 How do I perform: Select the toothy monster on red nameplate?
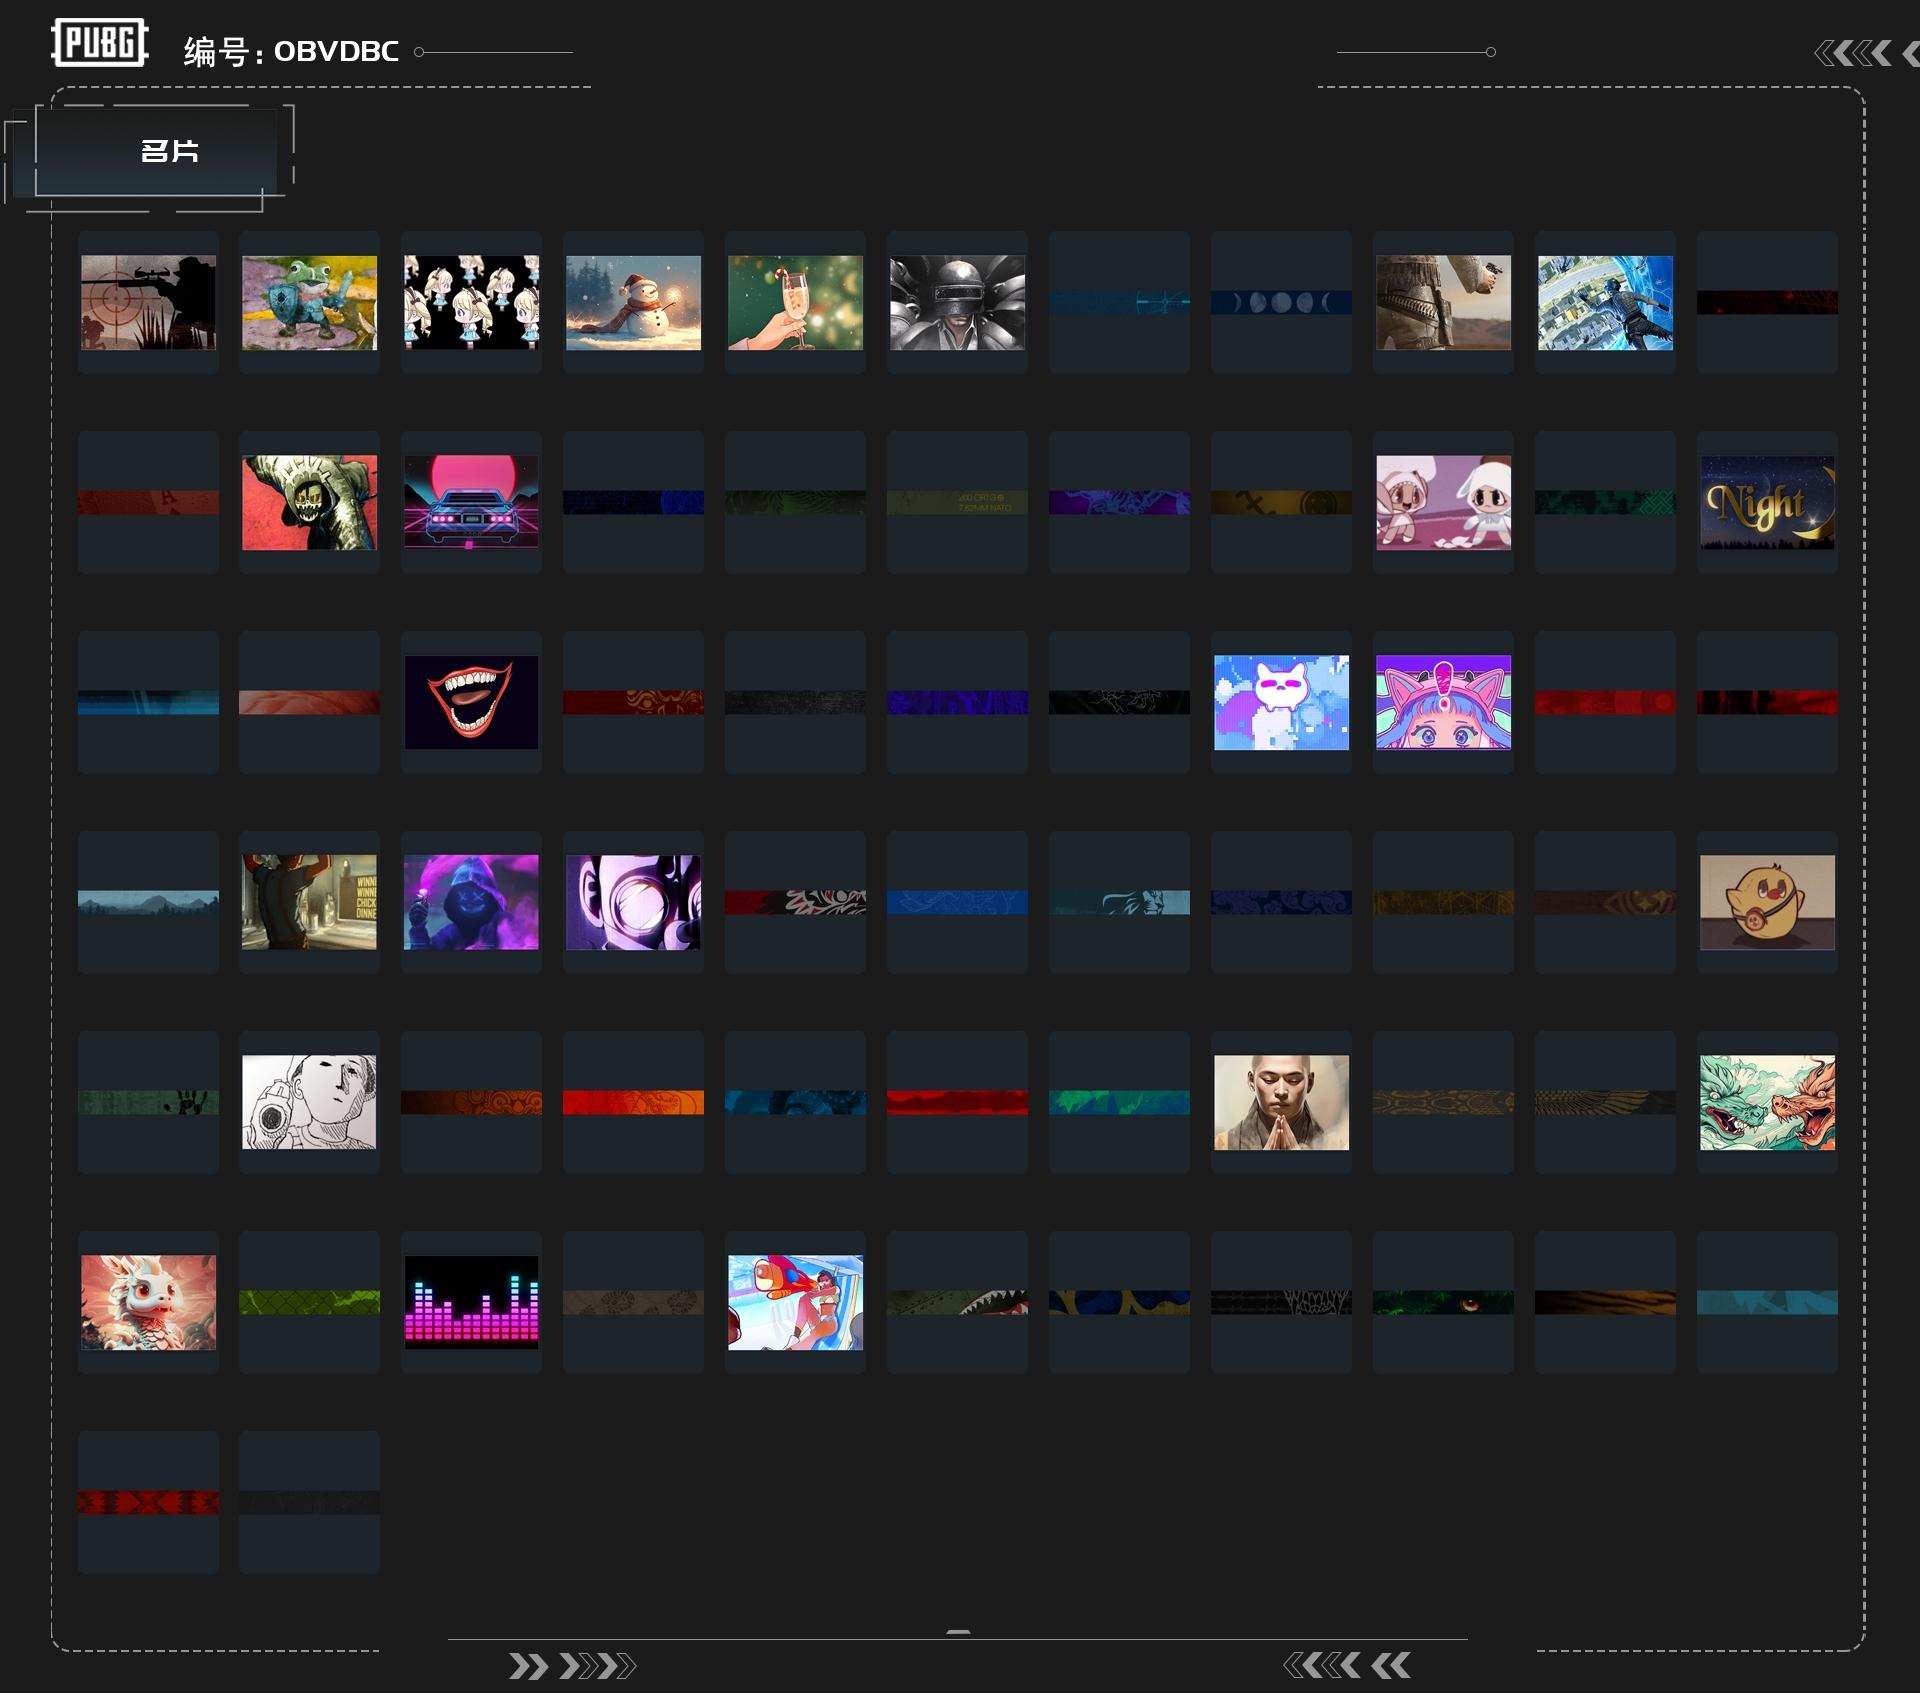[310, 502]
